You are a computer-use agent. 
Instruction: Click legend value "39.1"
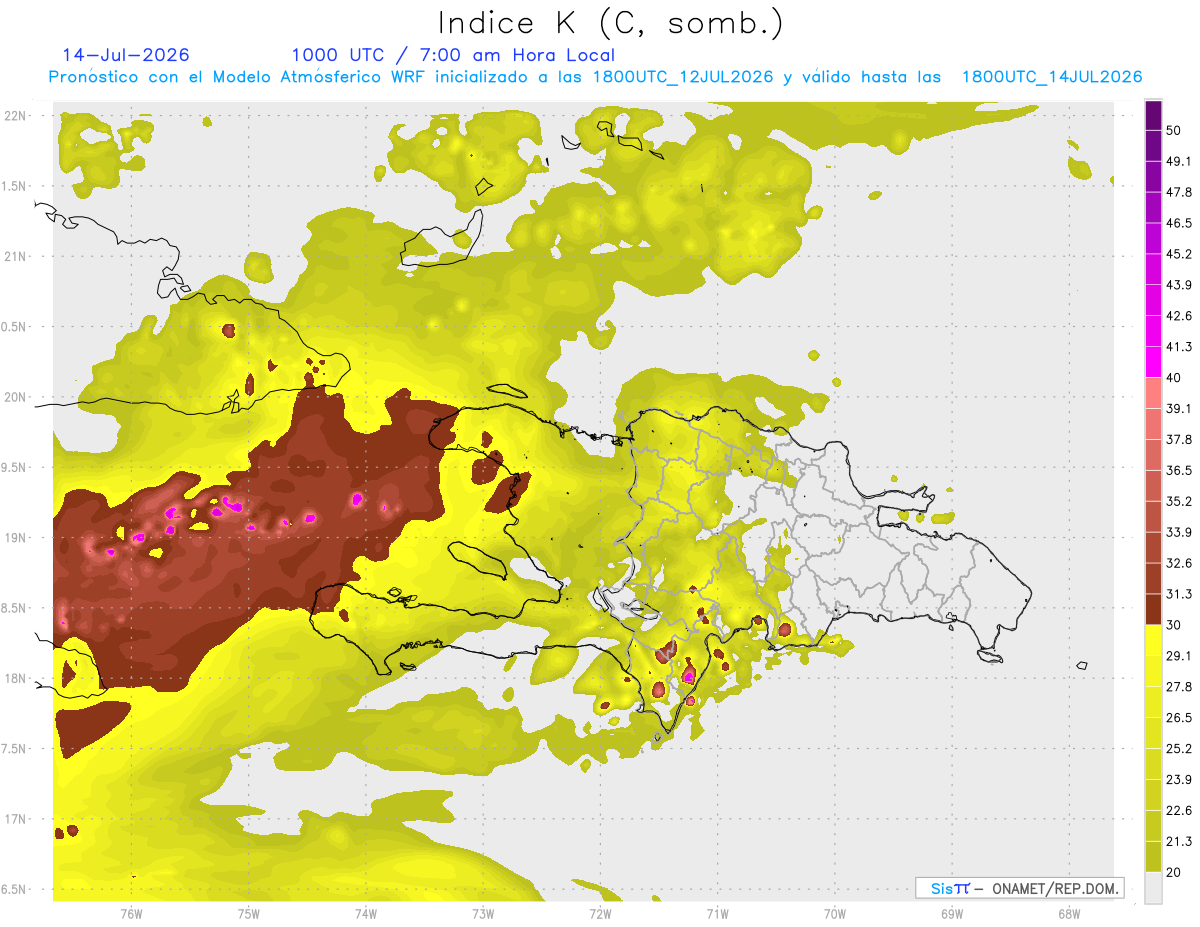pos(1179,409)
